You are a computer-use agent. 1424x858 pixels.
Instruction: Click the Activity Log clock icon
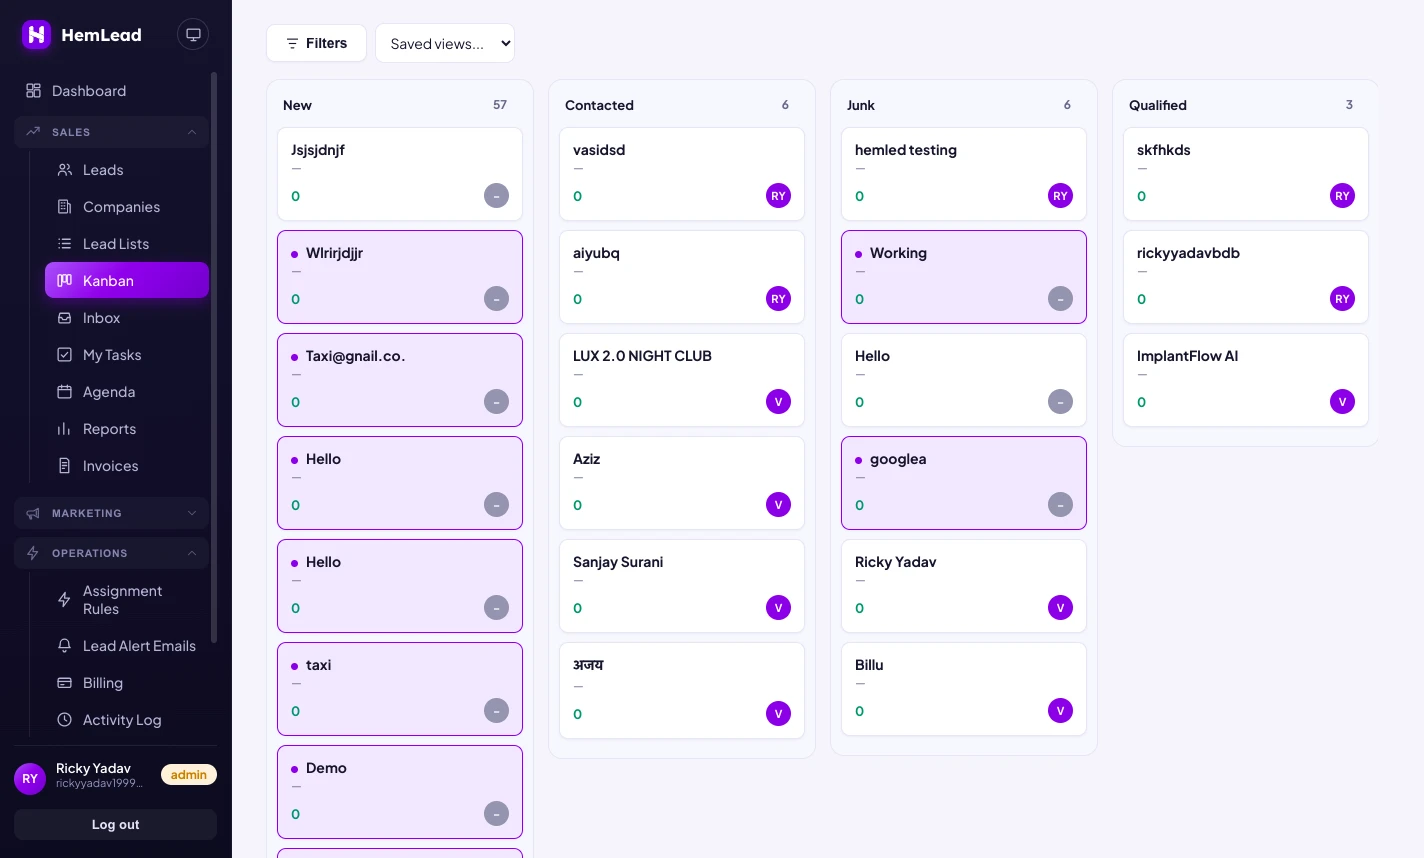click(64, 720)
